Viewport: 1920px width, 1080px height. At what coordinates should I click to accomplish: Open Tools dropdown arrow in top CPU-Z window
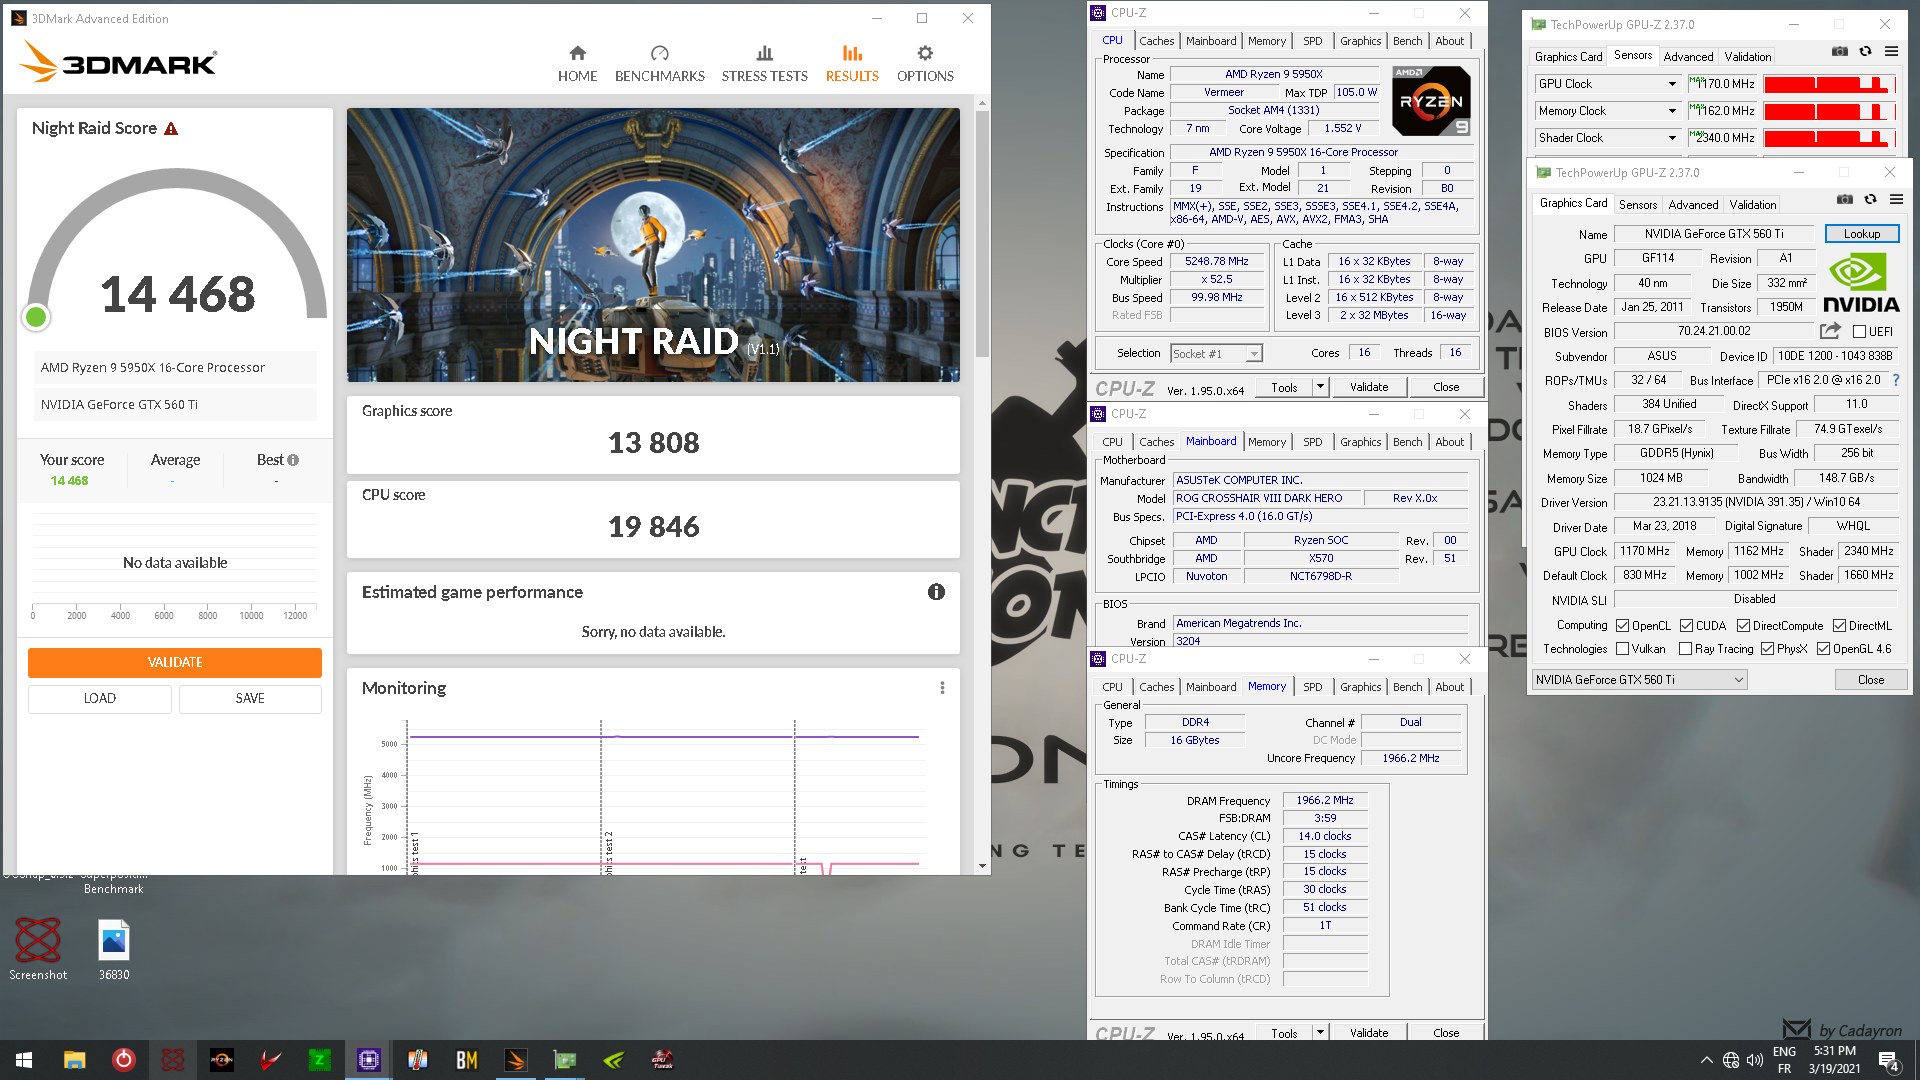point(1320,387)
